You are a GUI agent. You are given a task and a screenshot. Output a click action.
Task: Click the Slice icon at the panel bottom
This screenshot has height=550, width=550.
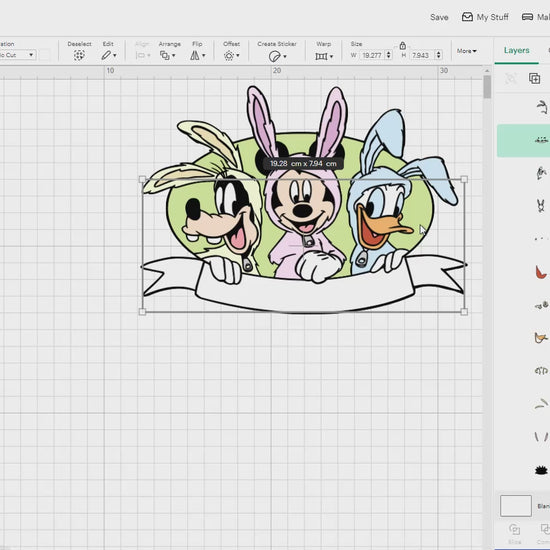point(515,529)
